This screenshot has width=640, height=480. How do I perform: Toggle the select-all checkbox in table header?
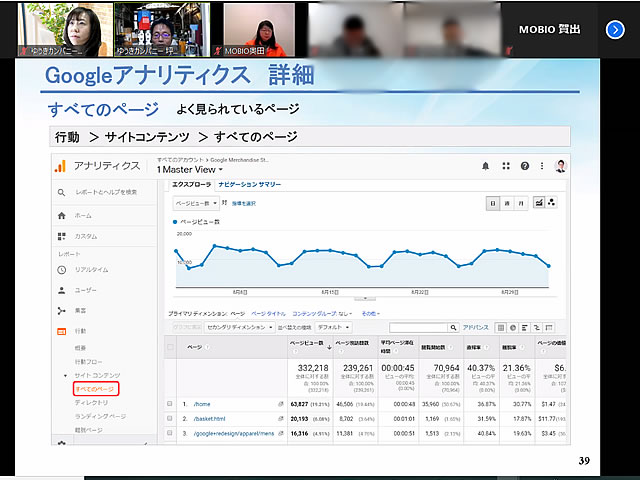tap(170, 347)
